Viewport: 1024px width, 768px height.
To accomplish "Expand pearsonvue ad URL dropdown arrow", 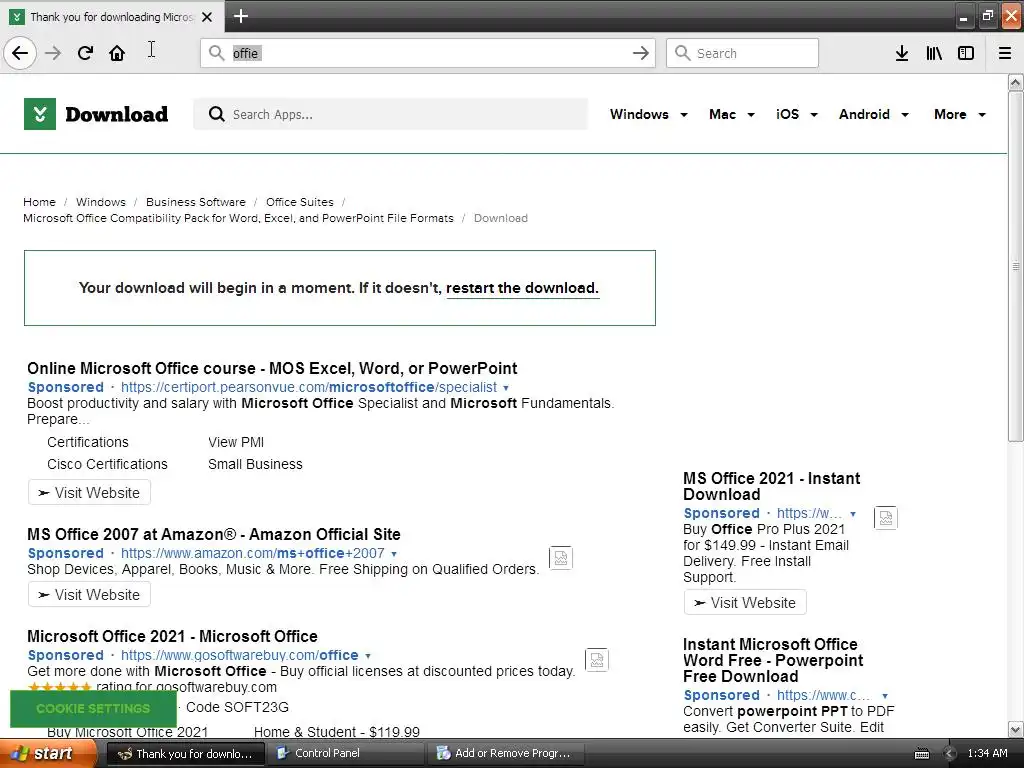I will (x=505, y=388).
